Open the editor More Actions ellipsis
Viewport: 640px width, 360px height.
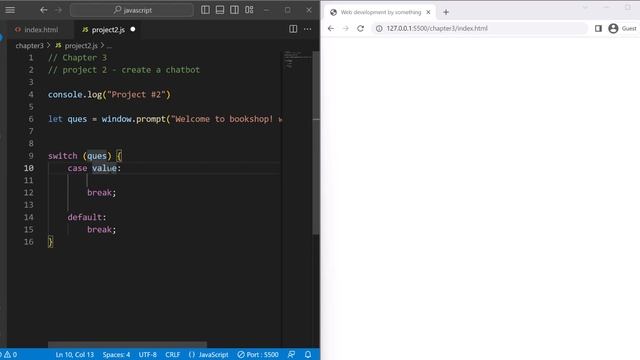(307, 29)
